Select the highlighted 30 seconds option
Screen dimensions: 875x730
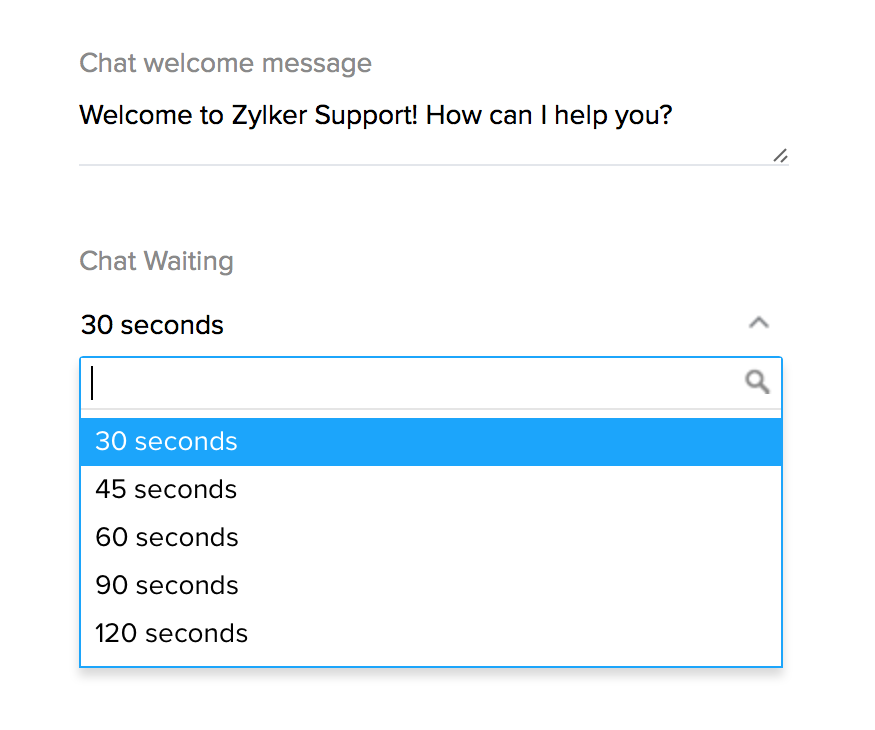tap(166, 442)
